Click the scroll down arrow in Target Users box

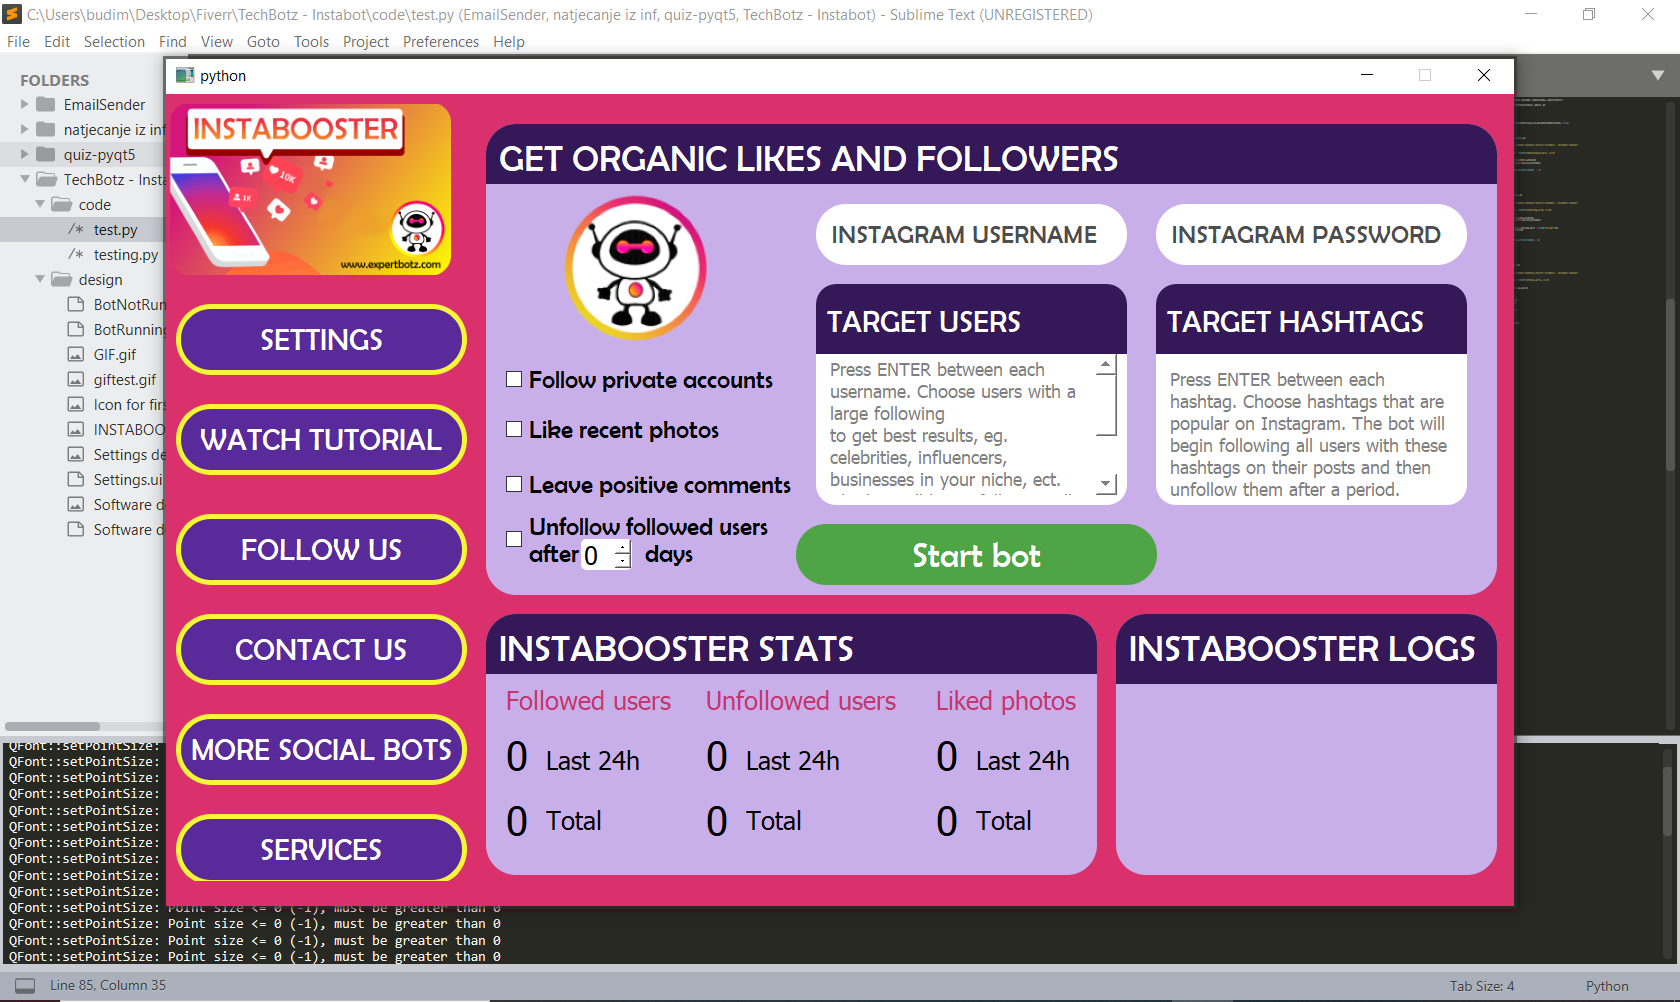[x=1105, y=484]
